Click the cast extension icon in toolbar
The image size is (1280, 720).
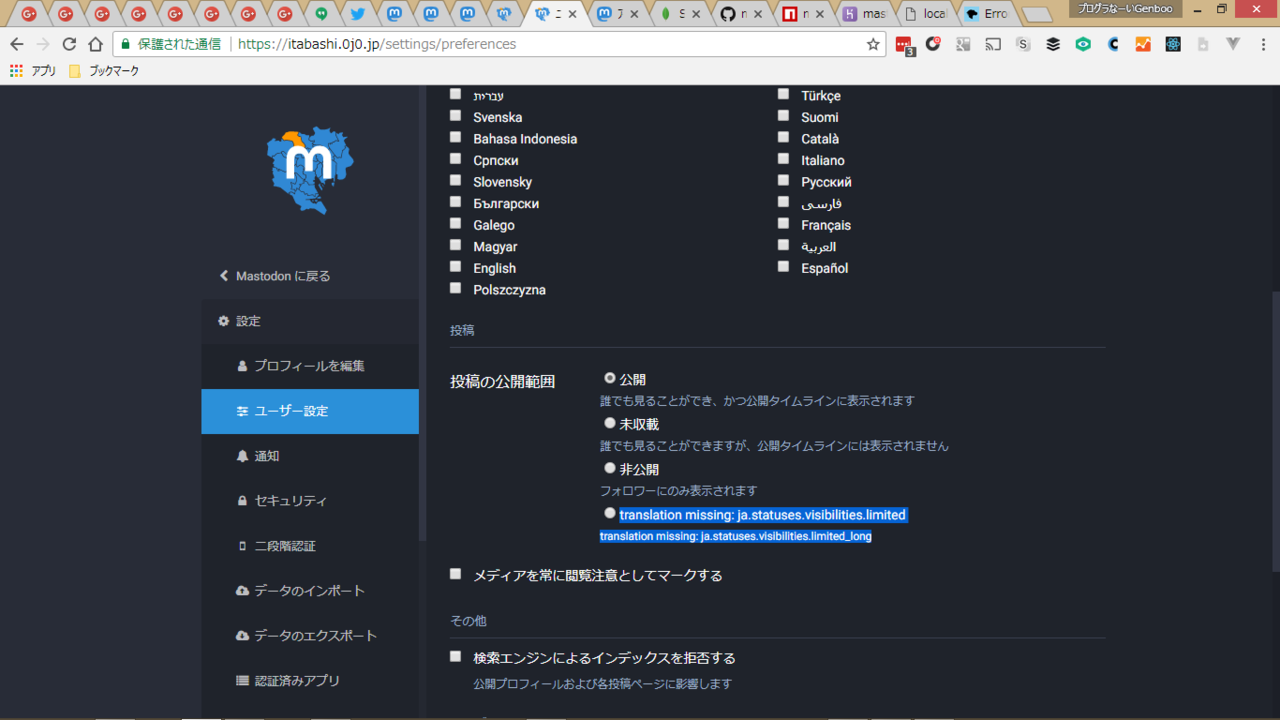coord(993,44)
